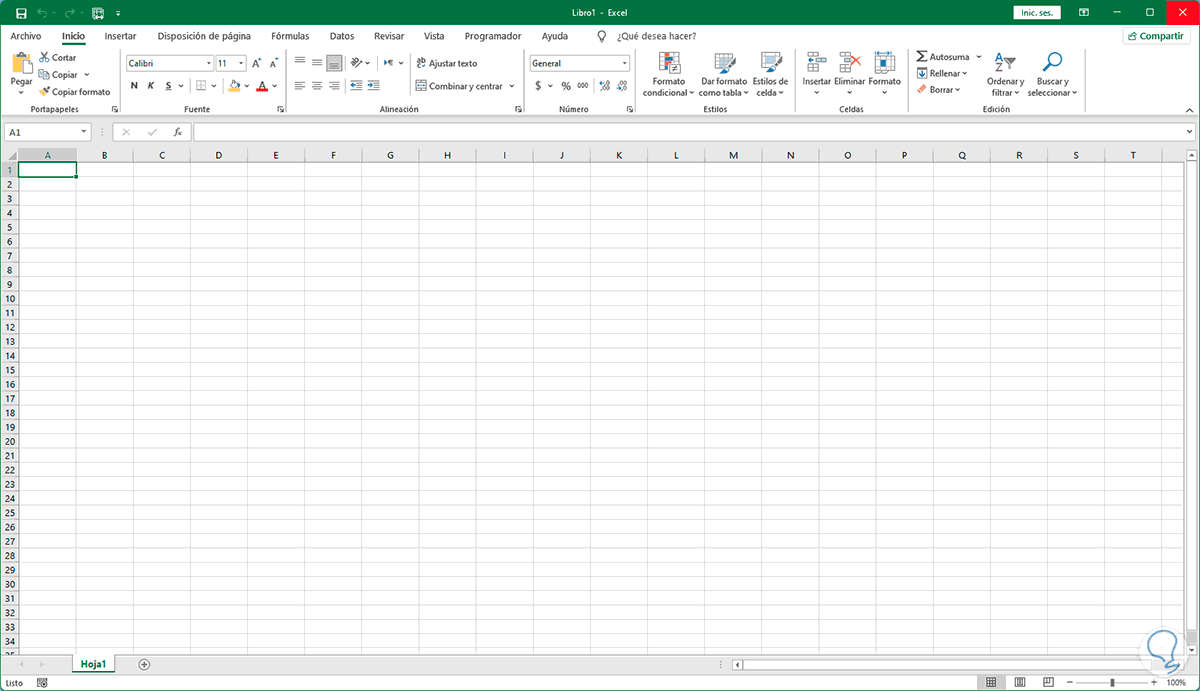Increase decimal places
1200x691 pixels.
pos(604,86)
